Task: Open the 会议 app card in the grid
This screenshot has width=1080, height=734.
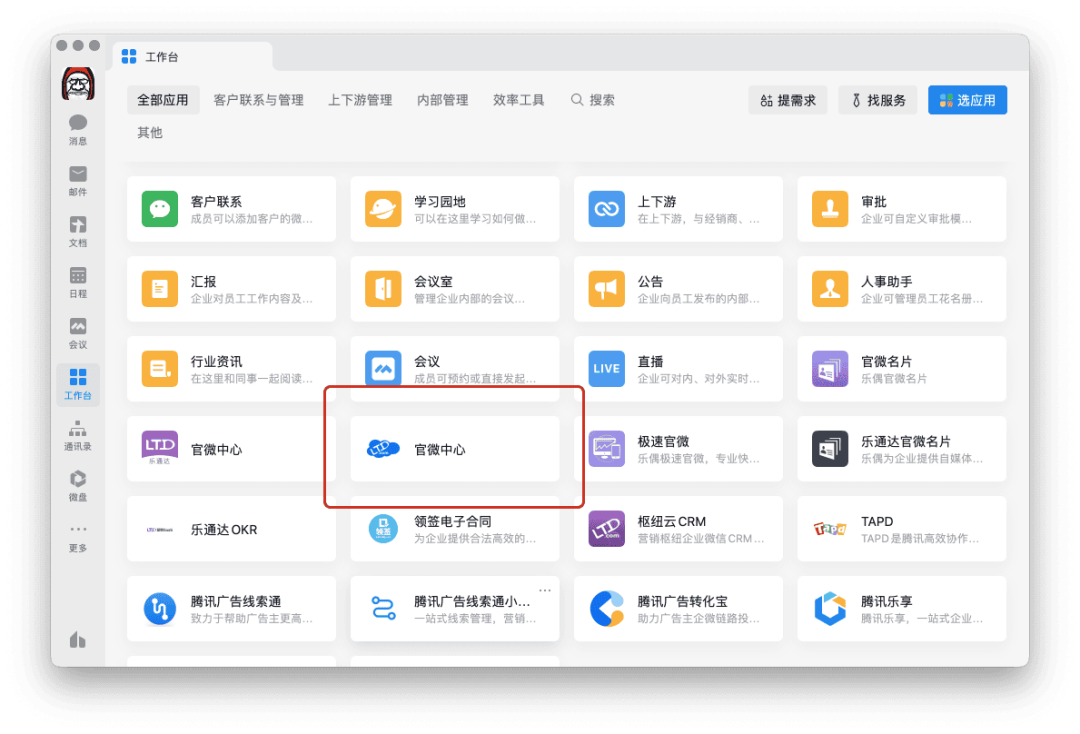Action: pos(455,368)
